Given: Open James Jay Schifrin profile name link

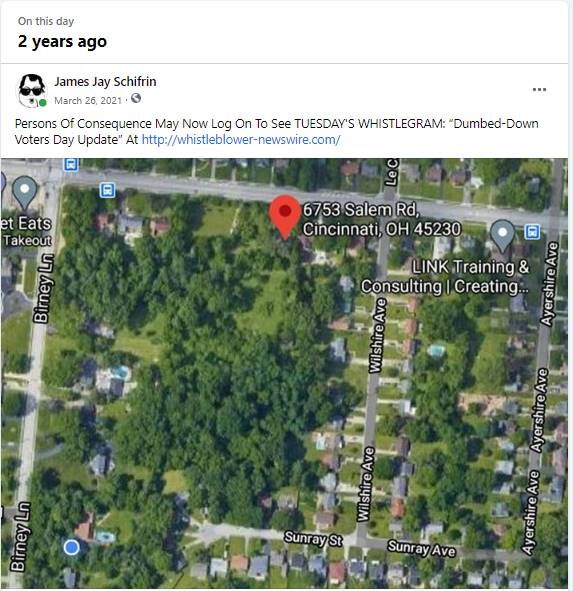Looking at the screenshot, I should tap(105, 82).
